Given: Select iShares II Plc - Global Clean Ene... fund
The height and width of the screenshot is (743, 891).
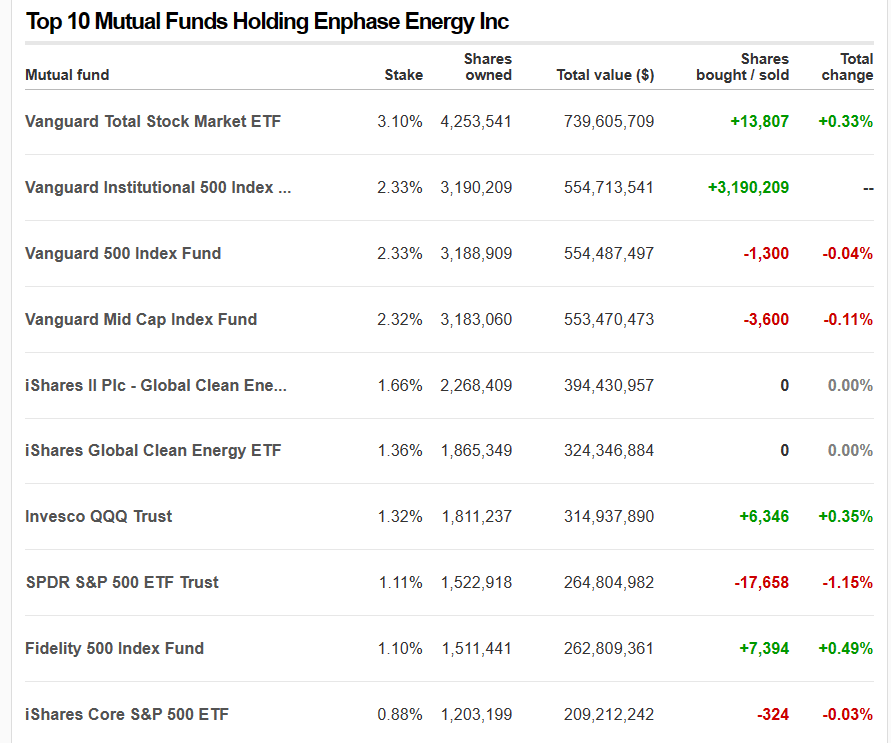Looking at the screenshot, I should (156, 385).
